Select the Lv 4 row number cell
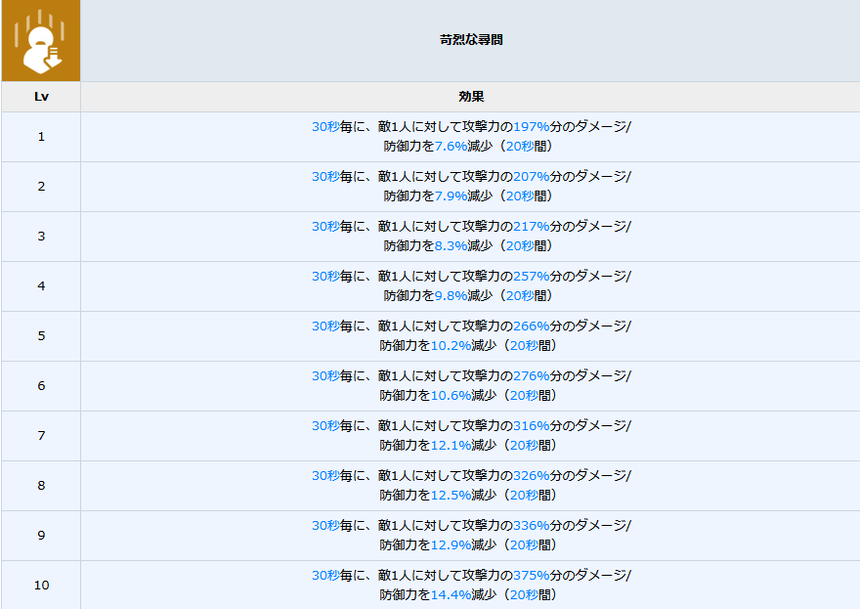Image resolution: width=860 pixels, height=609 pixels. [41, 286]
